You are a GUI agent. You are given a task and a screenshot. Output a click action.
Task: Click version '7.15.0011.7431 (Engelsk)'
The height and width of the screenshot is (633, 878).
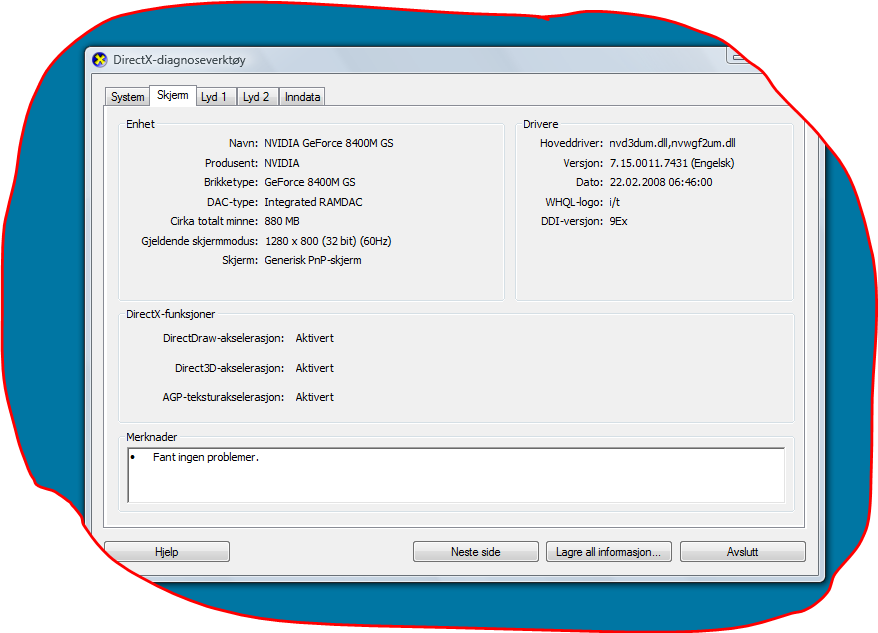[672, 163]
